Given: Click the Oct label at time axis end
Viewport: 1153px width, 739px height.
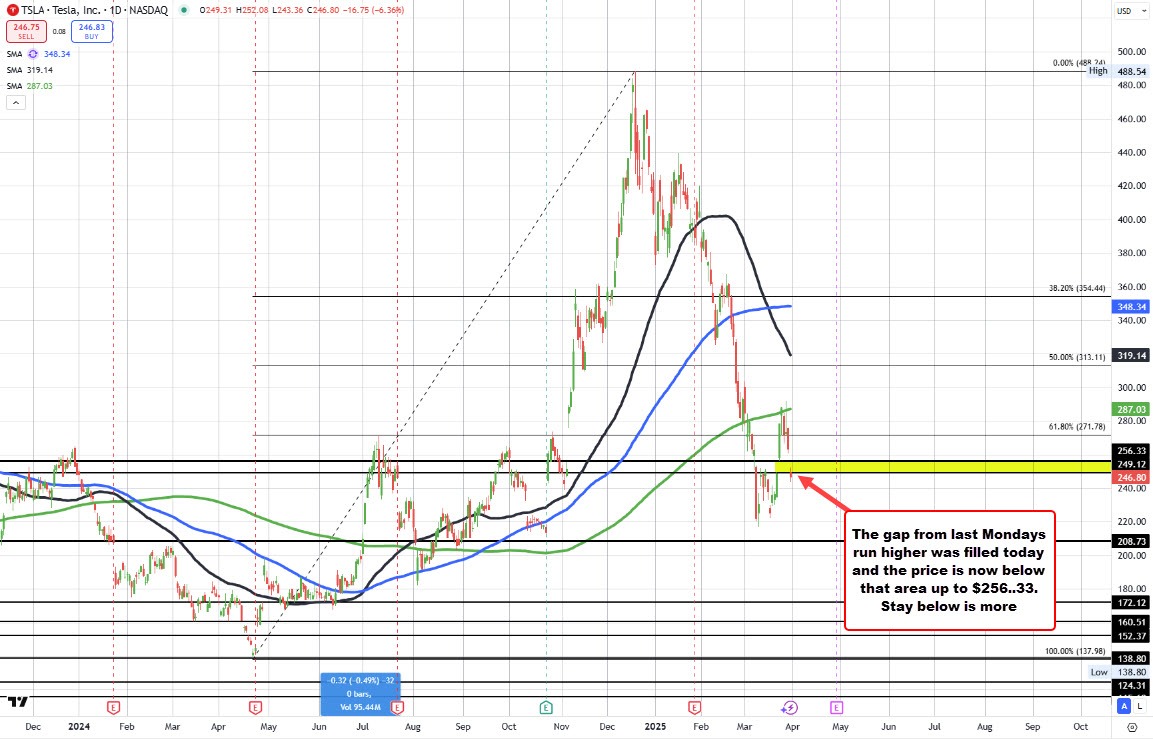Looking at the screenshot, I should (x=1080, y=726).
